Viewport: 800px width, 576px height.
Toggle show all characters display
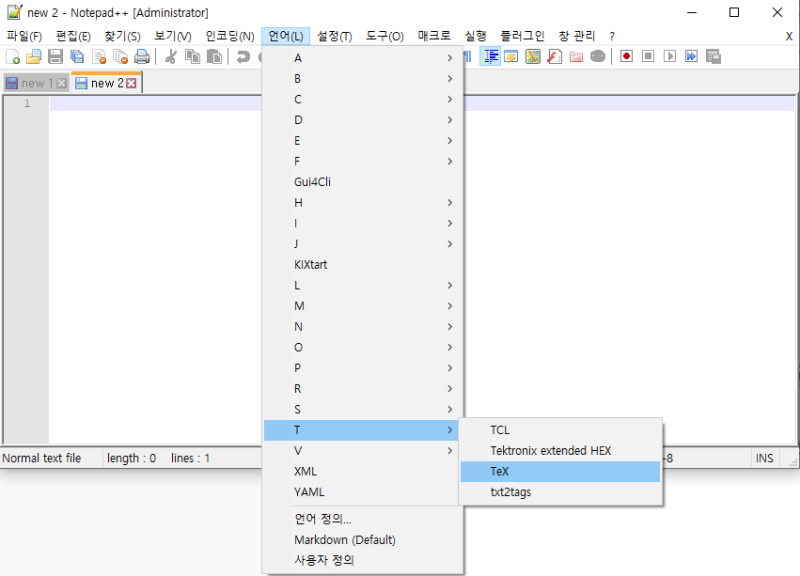pos(466,57)
